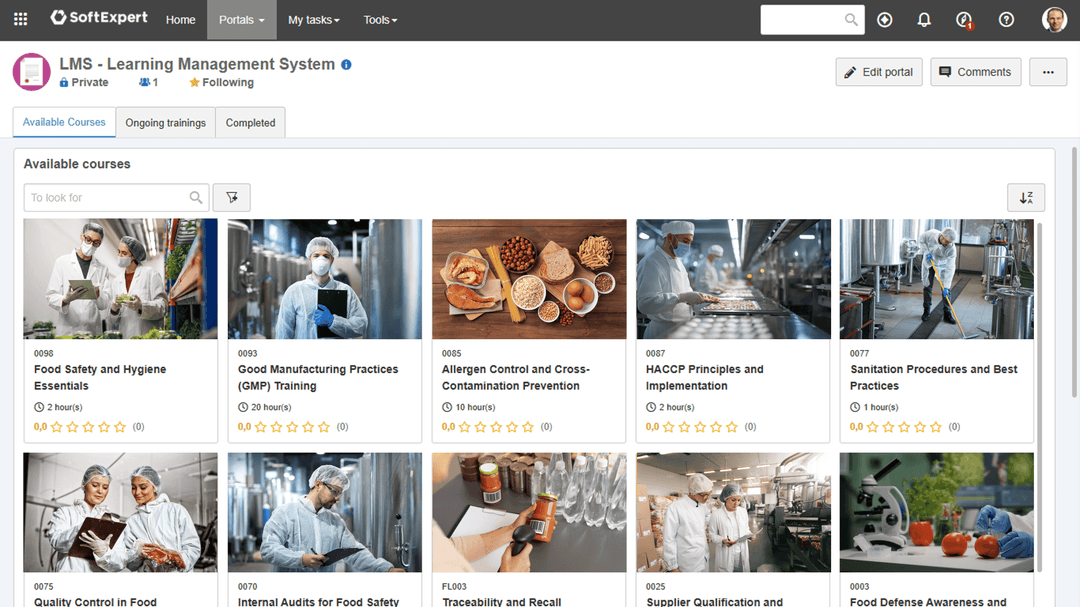Open the user profile avatar
Viewport: 1080px width, 607px height.
tap(1054, 20)
